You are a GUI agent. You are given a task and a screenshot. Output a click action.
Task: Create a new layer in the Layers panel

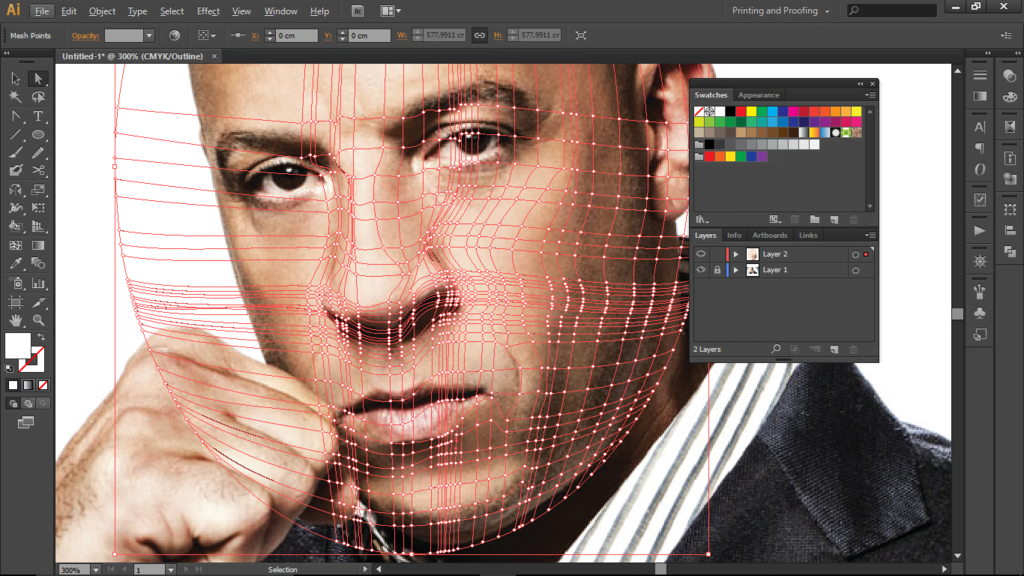pyautogui.click(x=833, y=349)
